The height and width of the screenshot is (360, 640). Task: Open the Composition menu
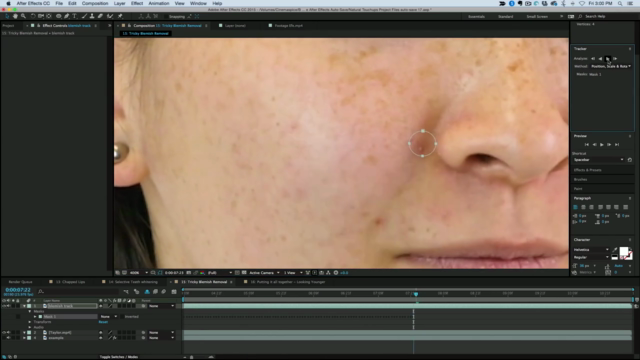click(x=95, y=3)
